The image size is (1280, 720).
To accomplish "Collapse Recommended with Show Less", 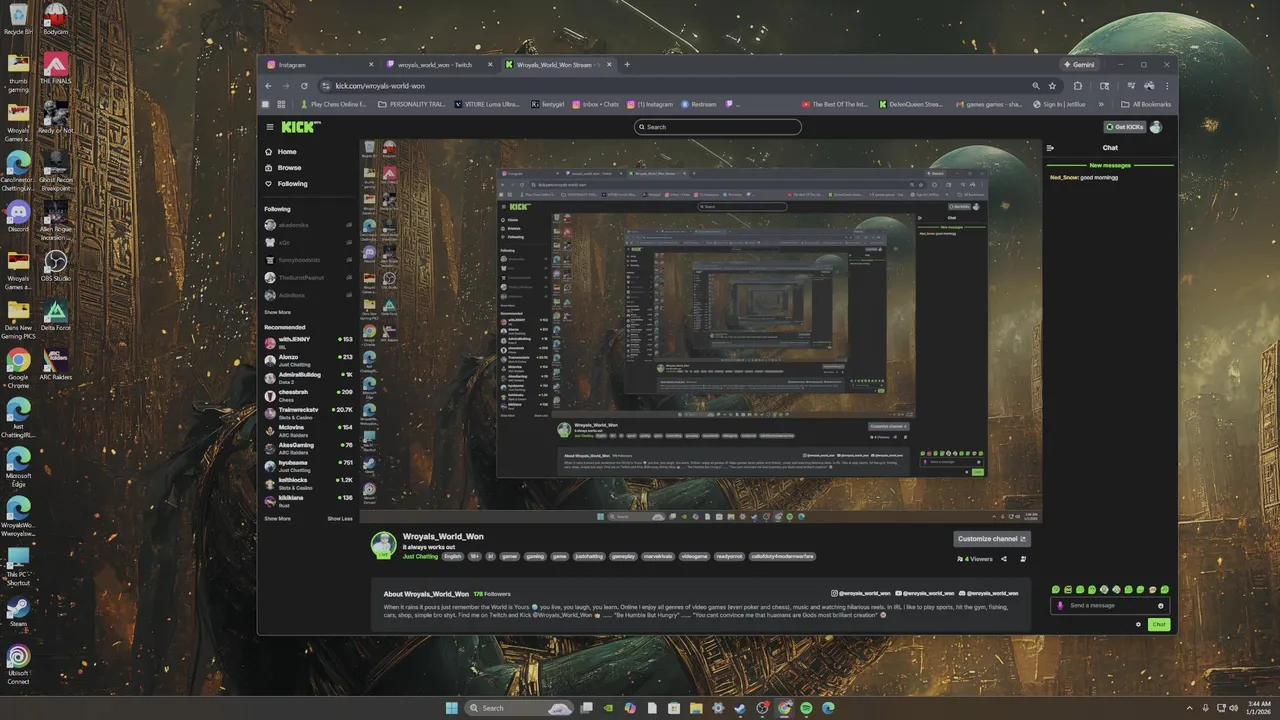I will click(x=340, y=518).
